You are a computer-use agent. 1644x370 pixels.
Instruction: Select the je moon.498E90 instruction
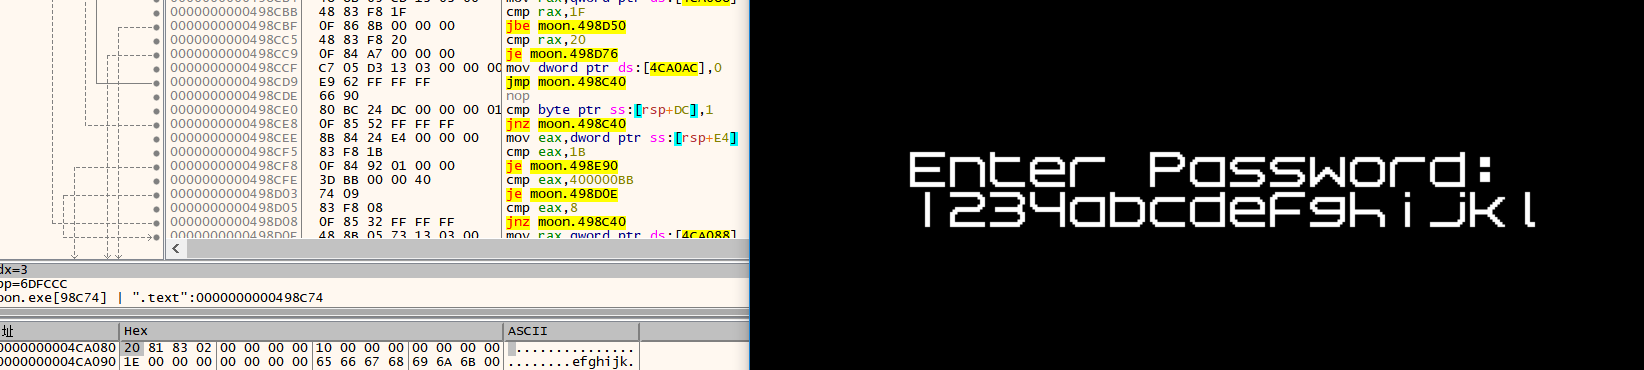tap(562, 166)
